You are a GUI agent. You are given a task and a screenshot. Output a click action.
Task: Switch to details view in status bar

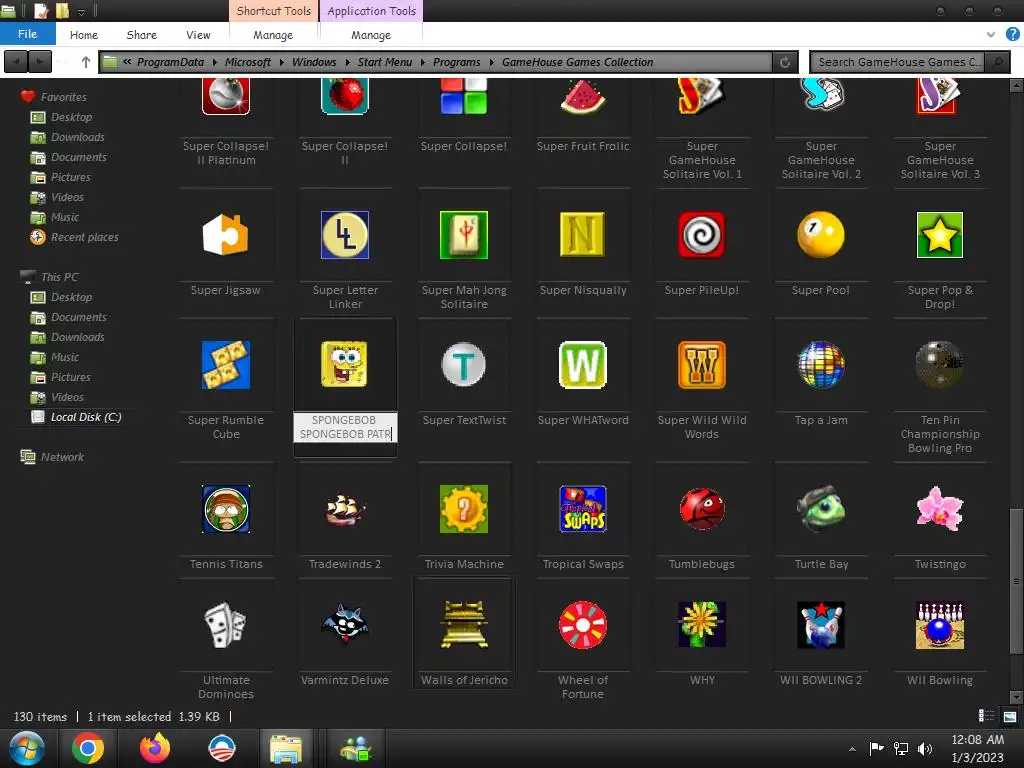click(985, 716)
